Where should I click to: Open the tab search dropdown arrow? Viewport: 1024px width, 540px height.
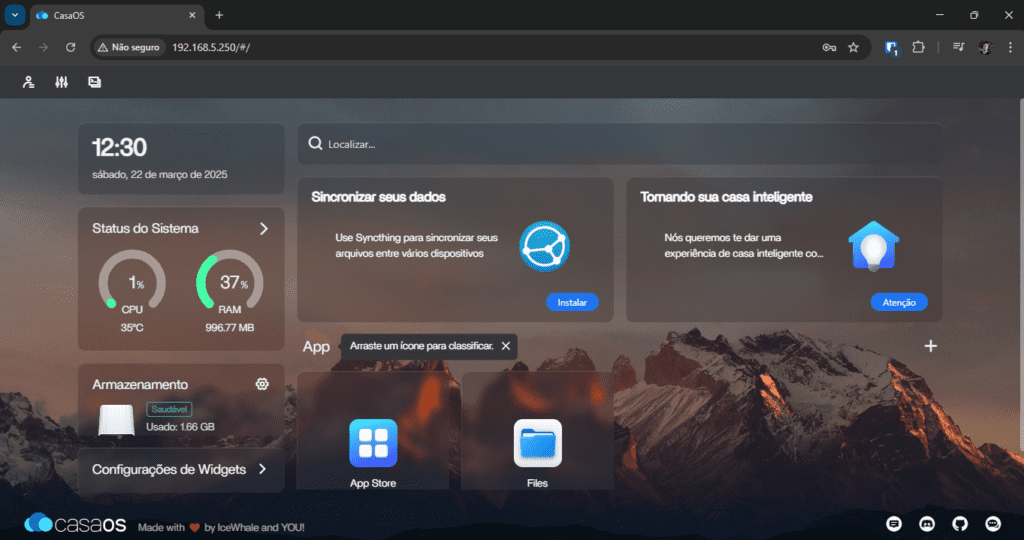pos(14,14)
